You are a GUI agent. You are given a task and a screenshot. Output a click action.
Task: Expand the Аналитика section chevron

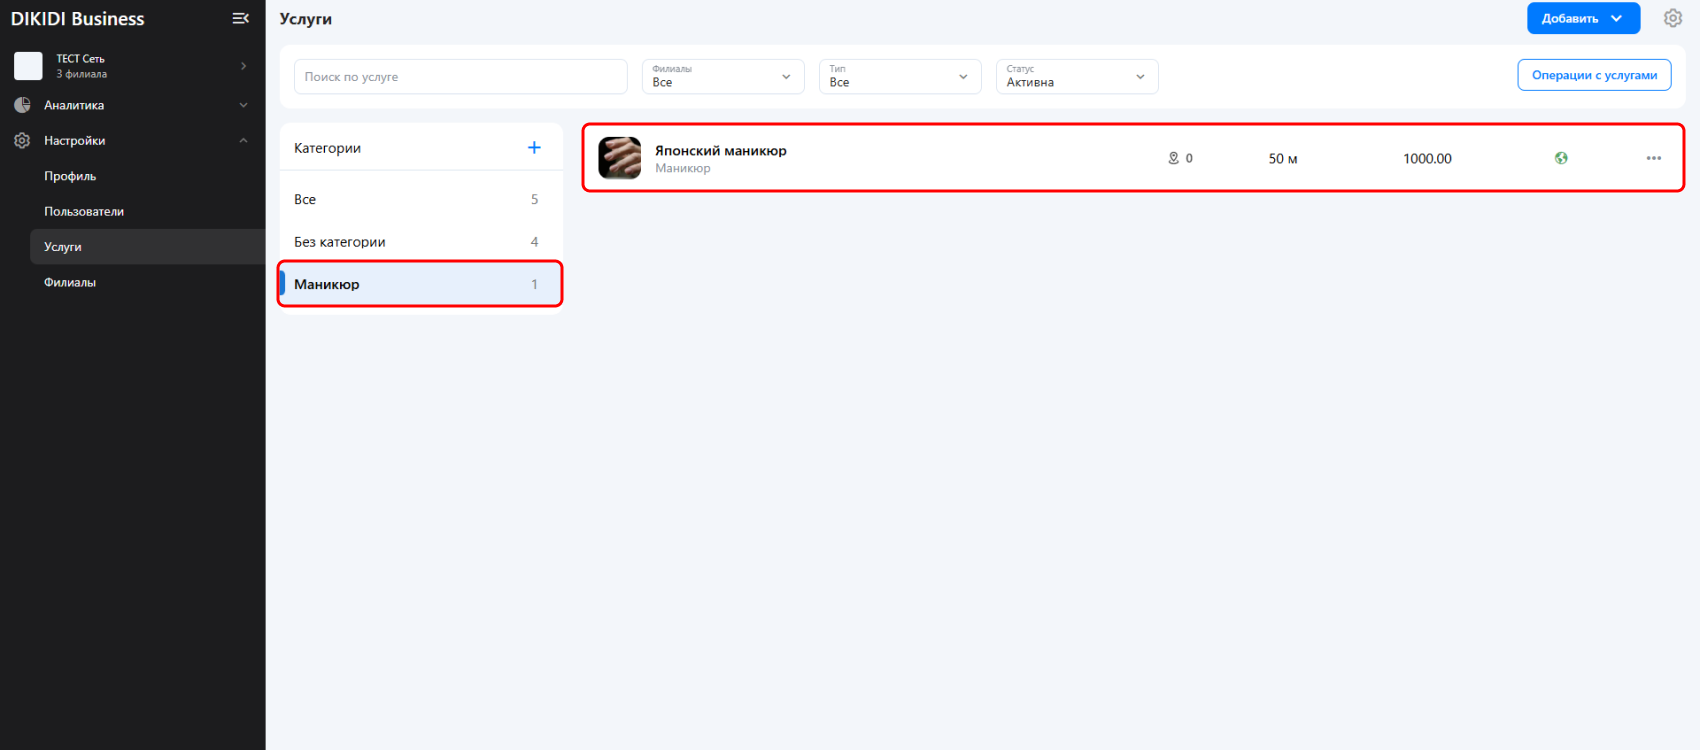click(243, 105)
